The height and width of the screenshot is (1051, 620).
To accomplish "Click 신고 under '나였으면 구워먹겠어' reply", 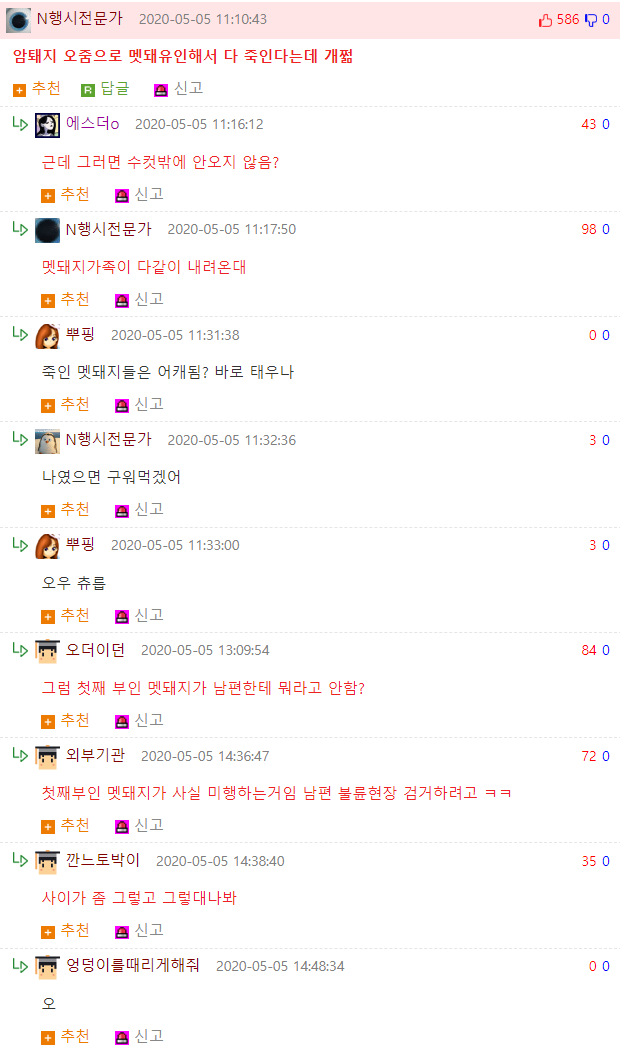I will pyautogui.click(x=149, y=510).
